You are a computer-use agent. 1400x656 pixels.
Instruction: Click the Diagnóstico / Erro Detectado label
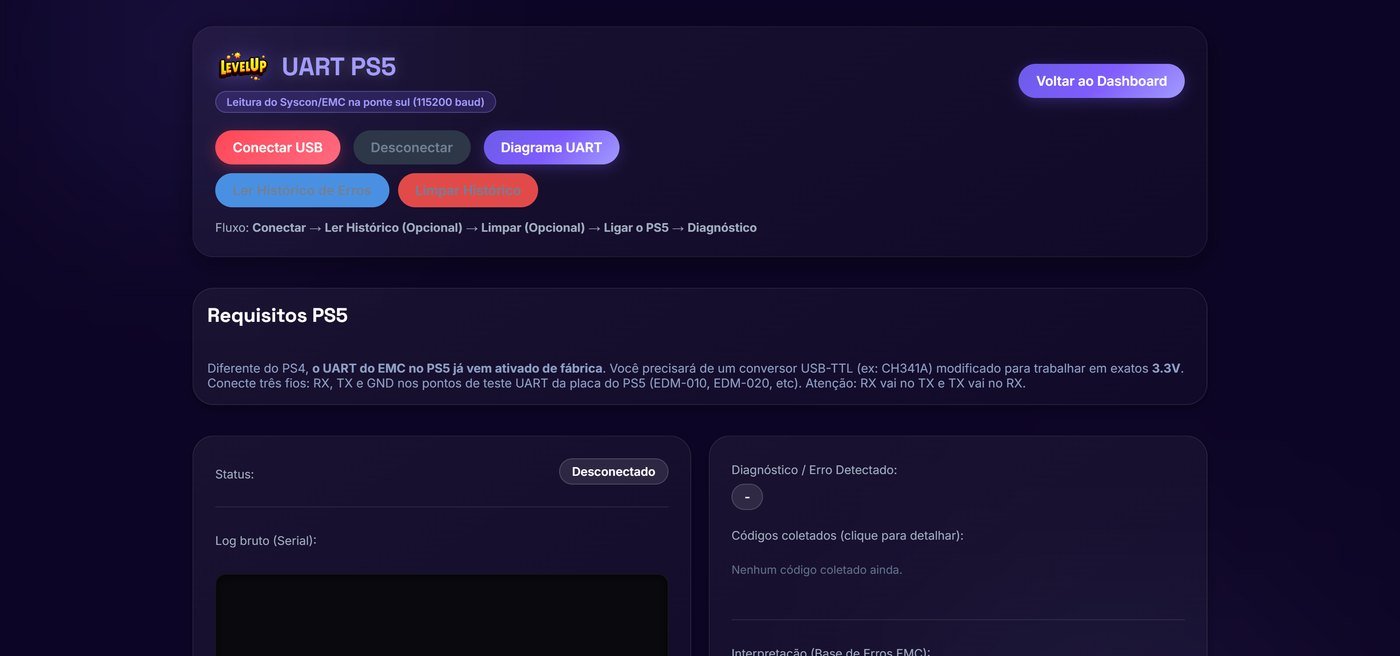point(814,470)
